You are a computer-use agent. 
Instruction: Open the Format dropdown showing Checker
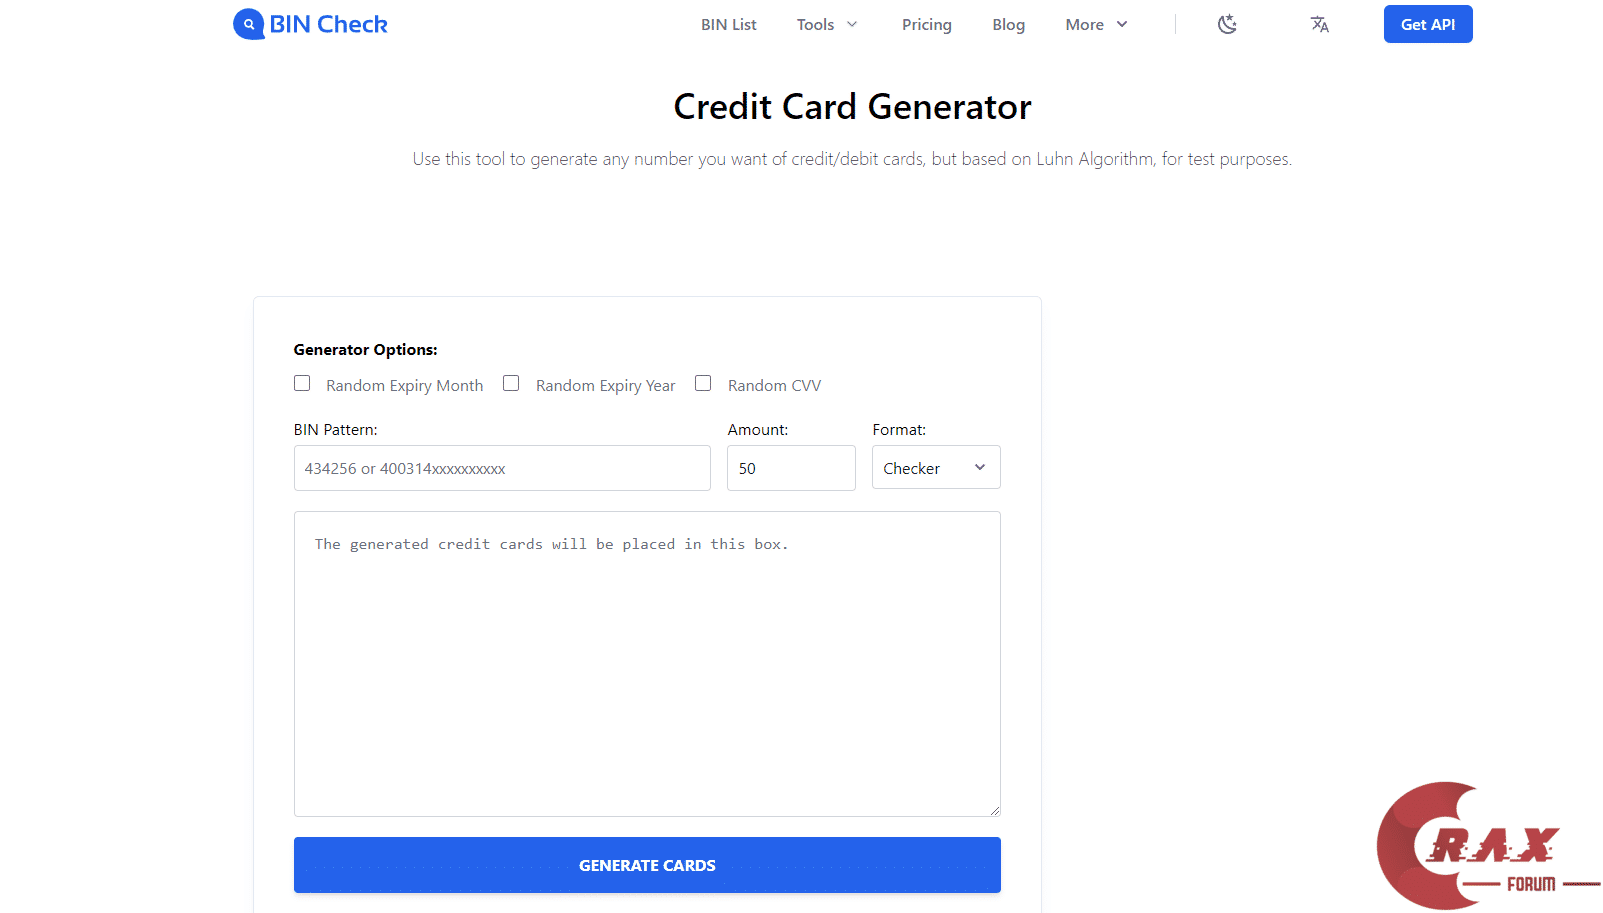pyautogui.click(x=936, y=468)
